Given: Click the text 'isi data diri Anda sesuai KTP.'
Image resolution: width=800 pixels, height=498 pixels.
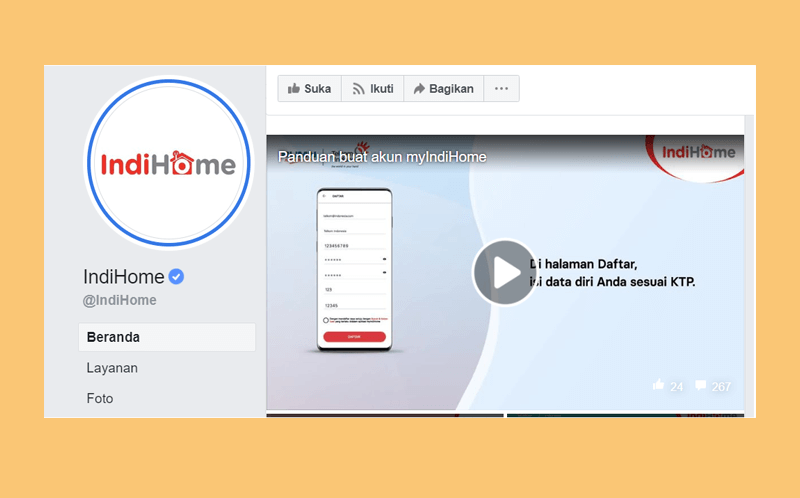Looking at the screenshot, I should 612,282.
